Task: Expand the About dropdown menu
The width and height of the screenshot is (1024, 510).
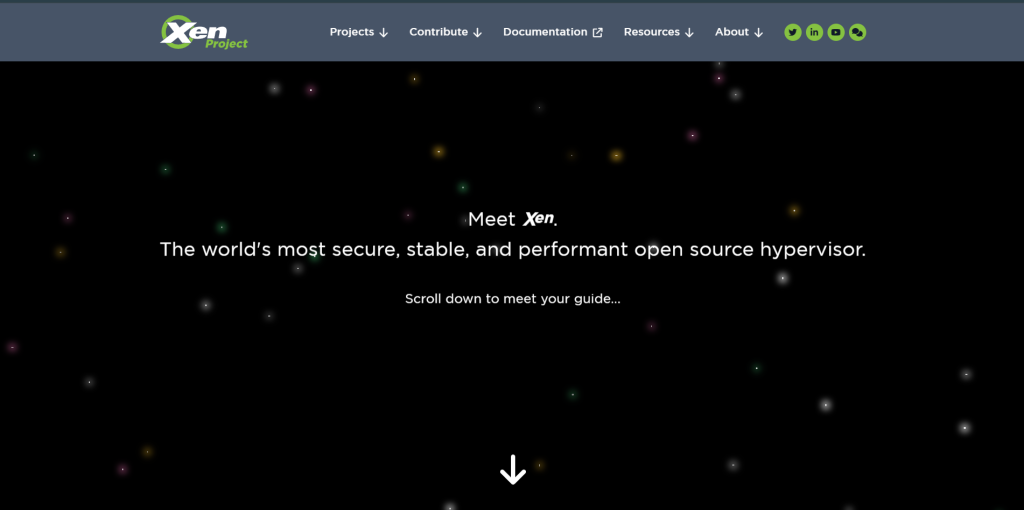Action: pyautogui.click(x=739, y=32)
